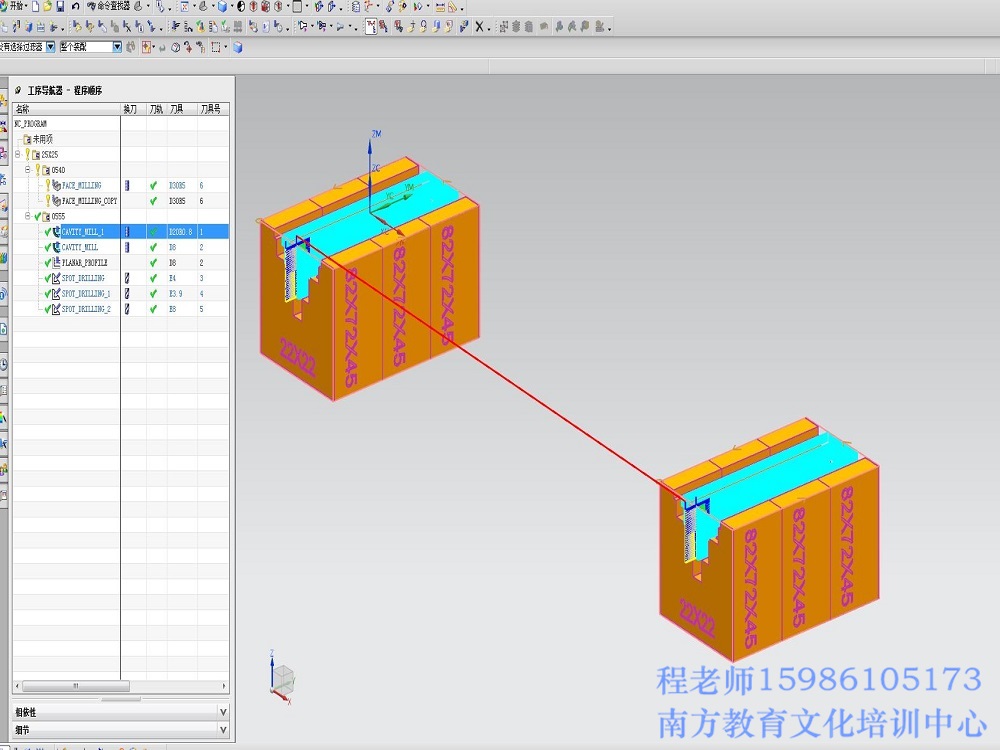Select the 0555 program folder

[x=58, y=216]
